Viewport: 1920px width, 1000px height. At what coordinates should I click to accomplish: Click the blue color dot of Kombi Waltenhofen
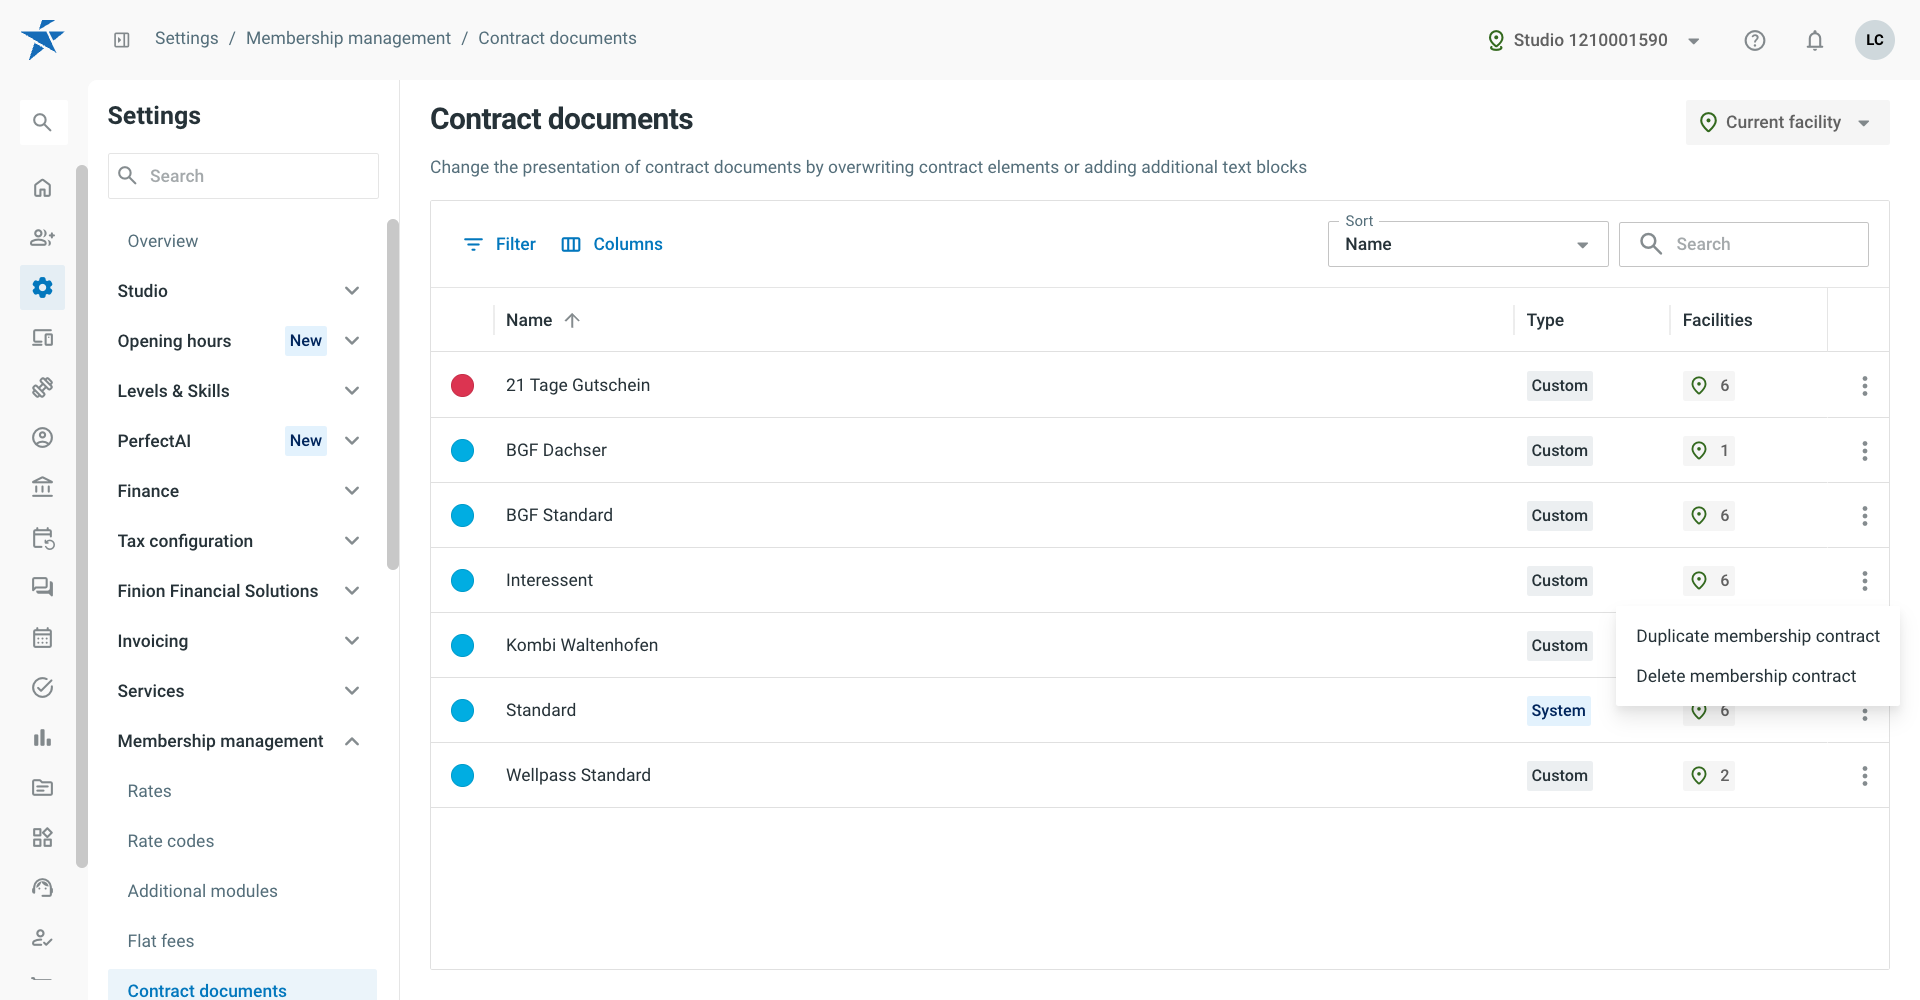point(462,646)
